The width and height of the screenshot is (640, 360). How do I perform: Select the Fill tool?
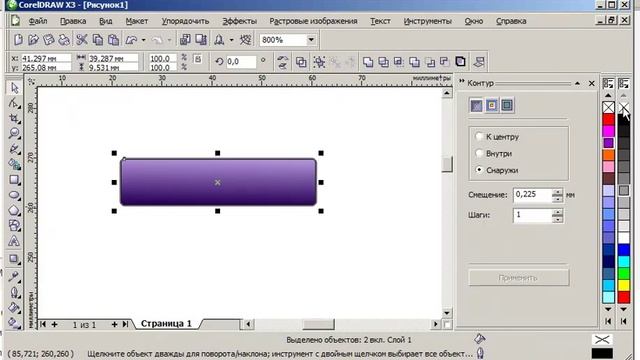14,307
